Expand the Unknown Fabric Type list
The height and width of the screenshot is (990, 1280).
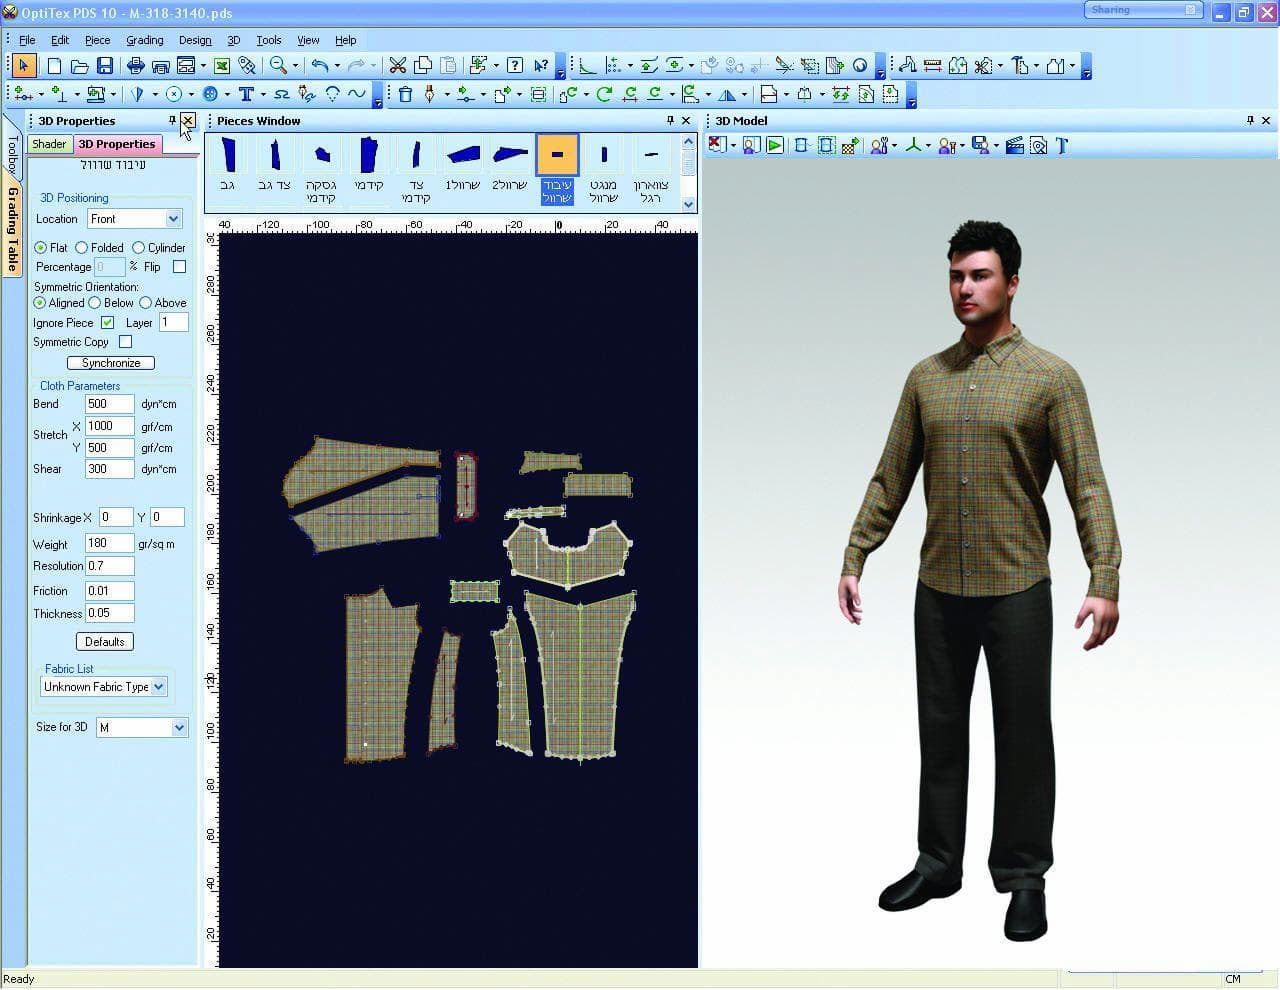point(104,687)
